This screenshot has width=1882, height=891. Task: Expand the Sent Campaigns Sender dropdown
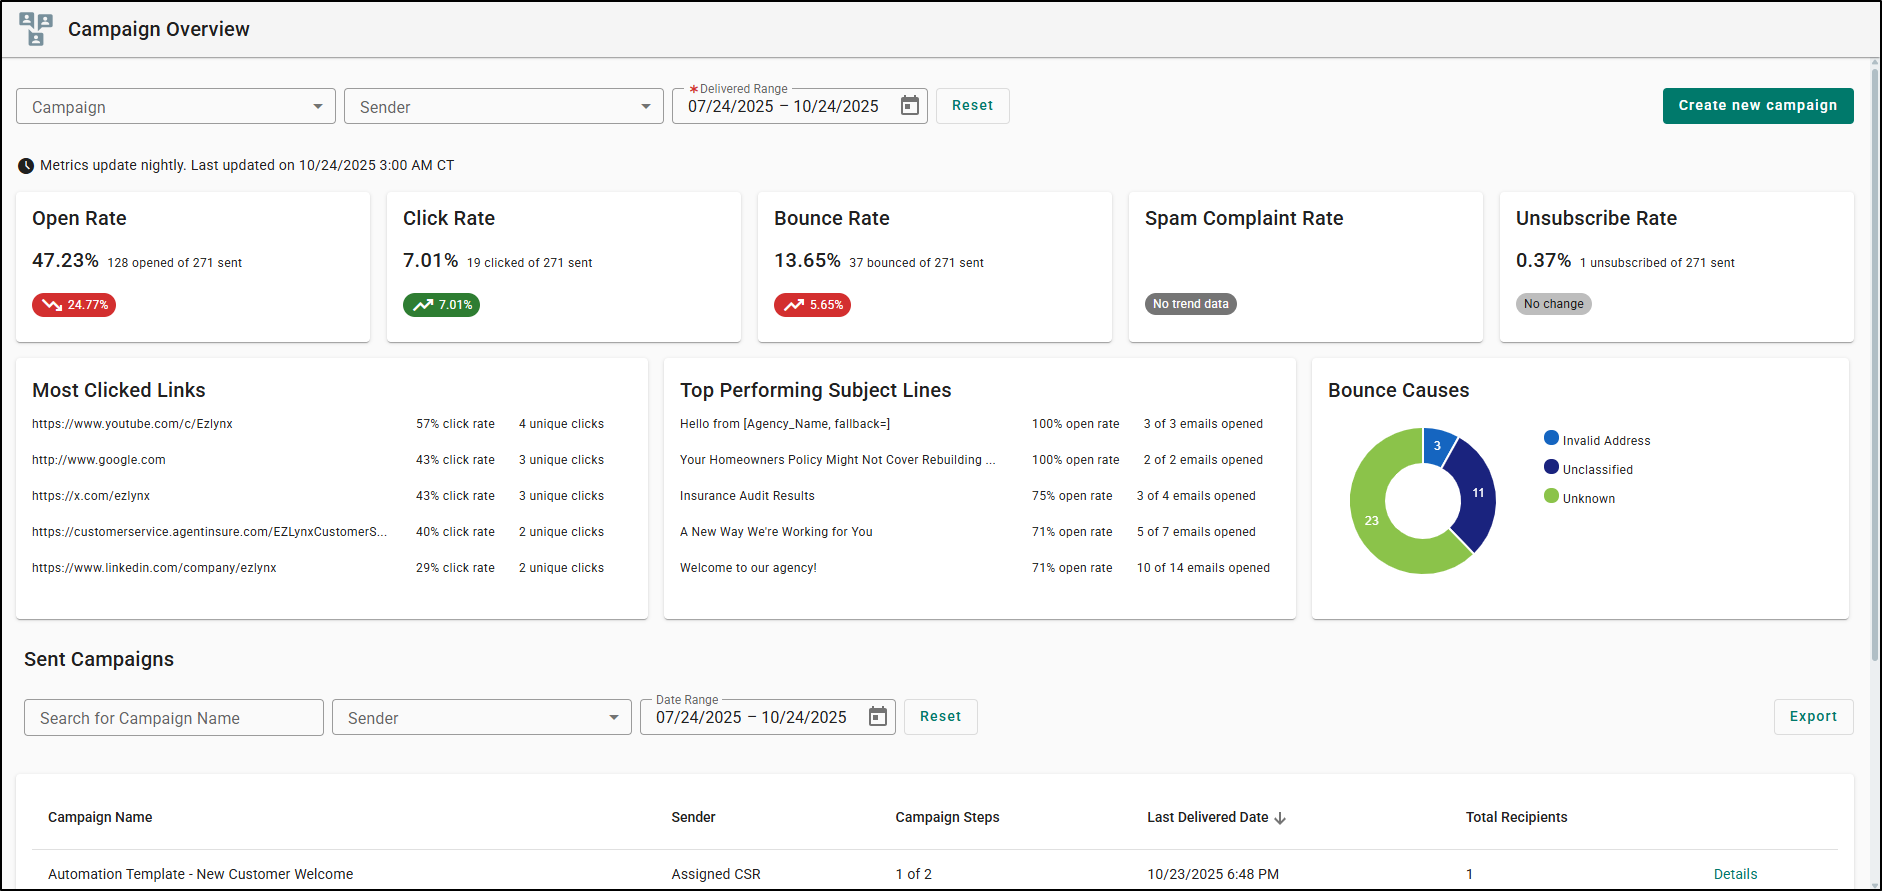482,717
